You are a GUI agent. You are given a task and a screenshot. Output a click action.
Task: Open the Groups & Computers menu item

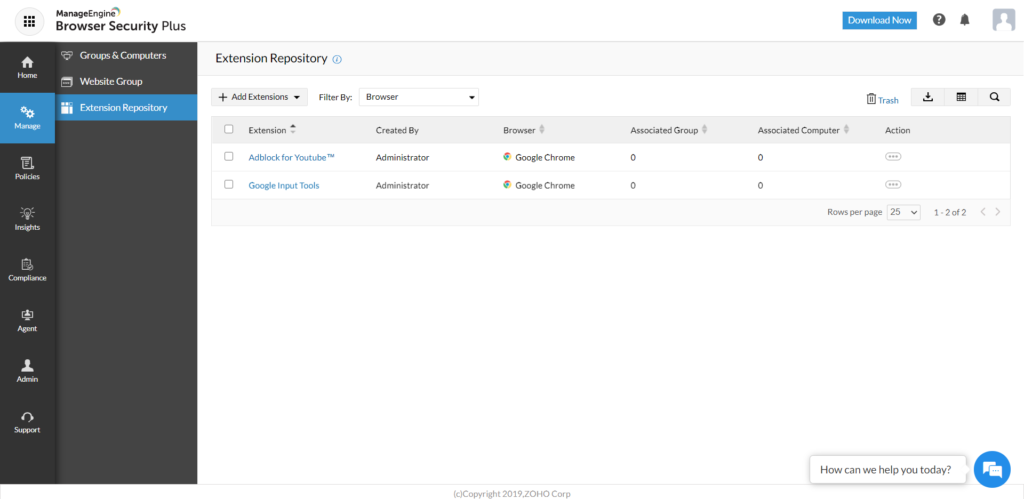(x=122, y=55)
